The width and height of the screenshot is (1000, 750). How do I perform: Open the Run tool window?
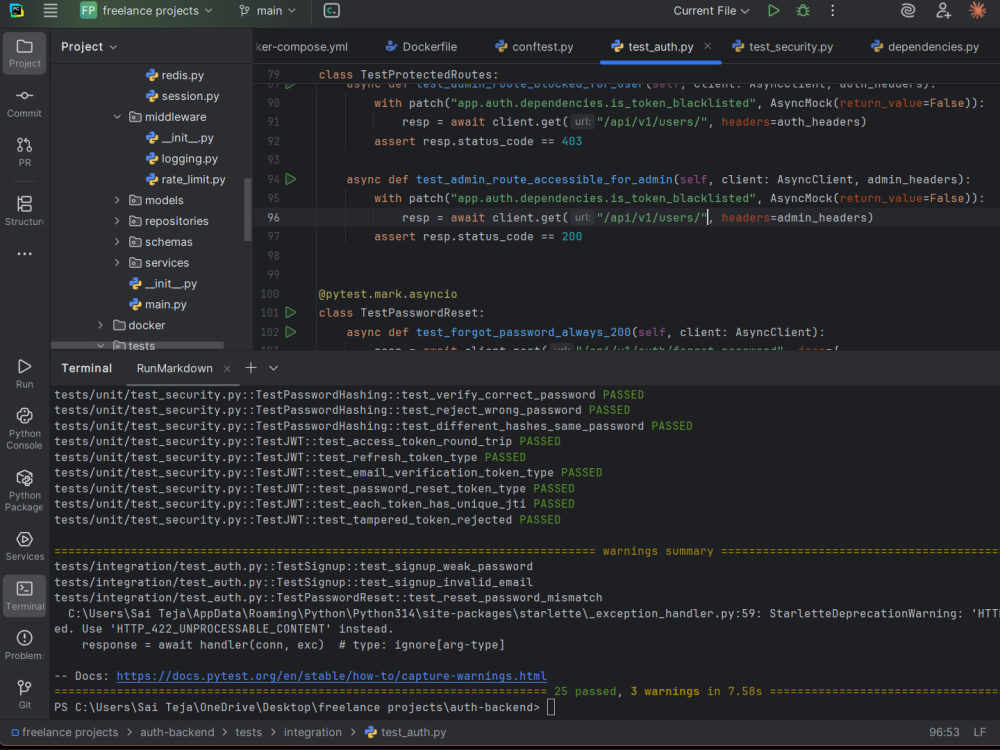(24, 373)
